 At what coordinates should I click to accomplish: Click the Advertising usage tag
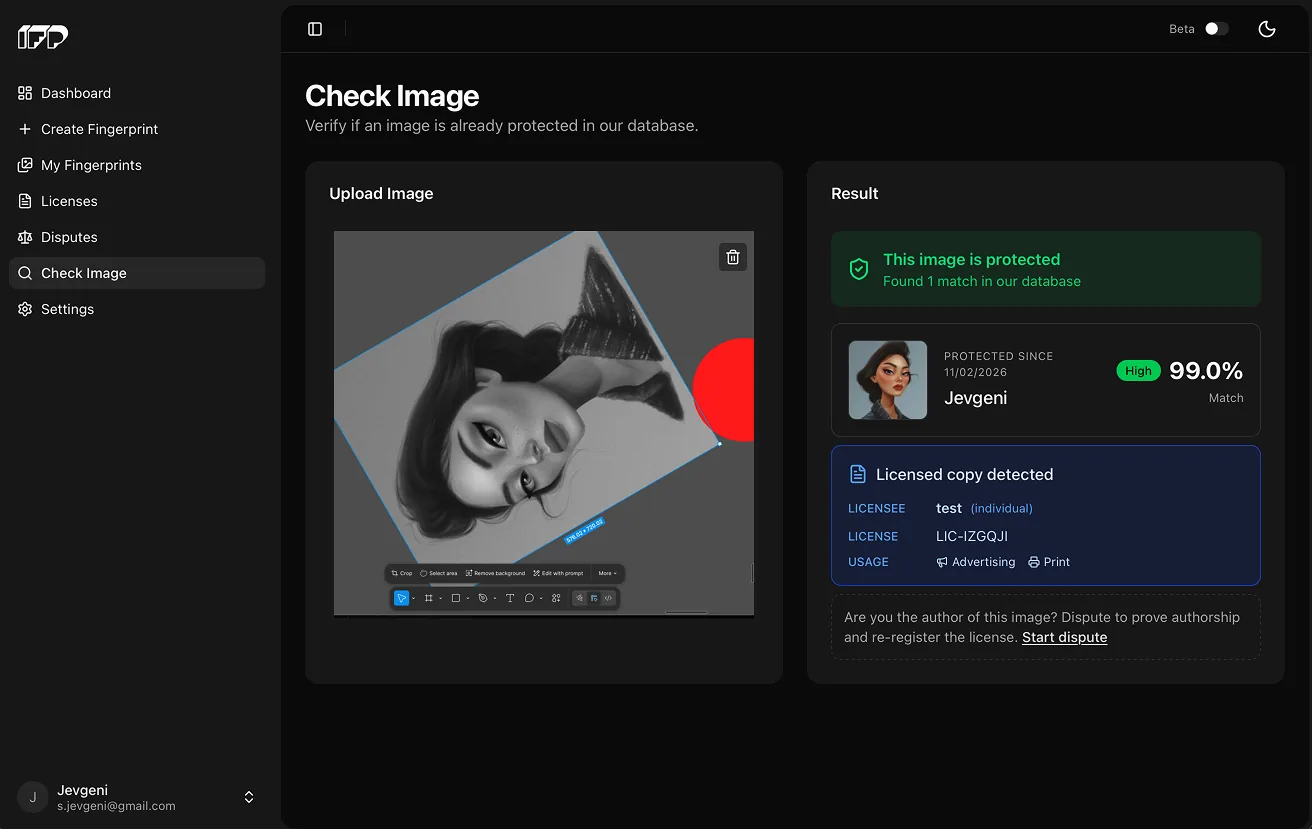[976, 562]
